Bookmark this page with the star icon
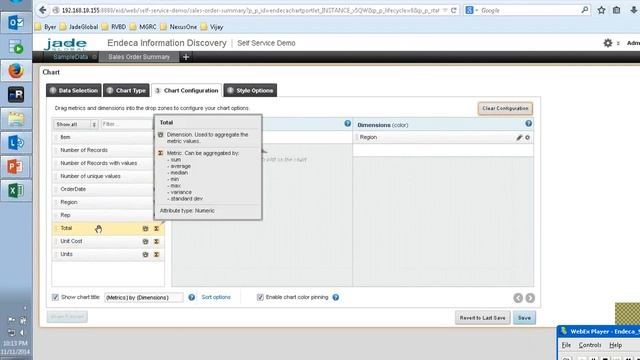Screen dimensions: 640x360 coord(601,10)
